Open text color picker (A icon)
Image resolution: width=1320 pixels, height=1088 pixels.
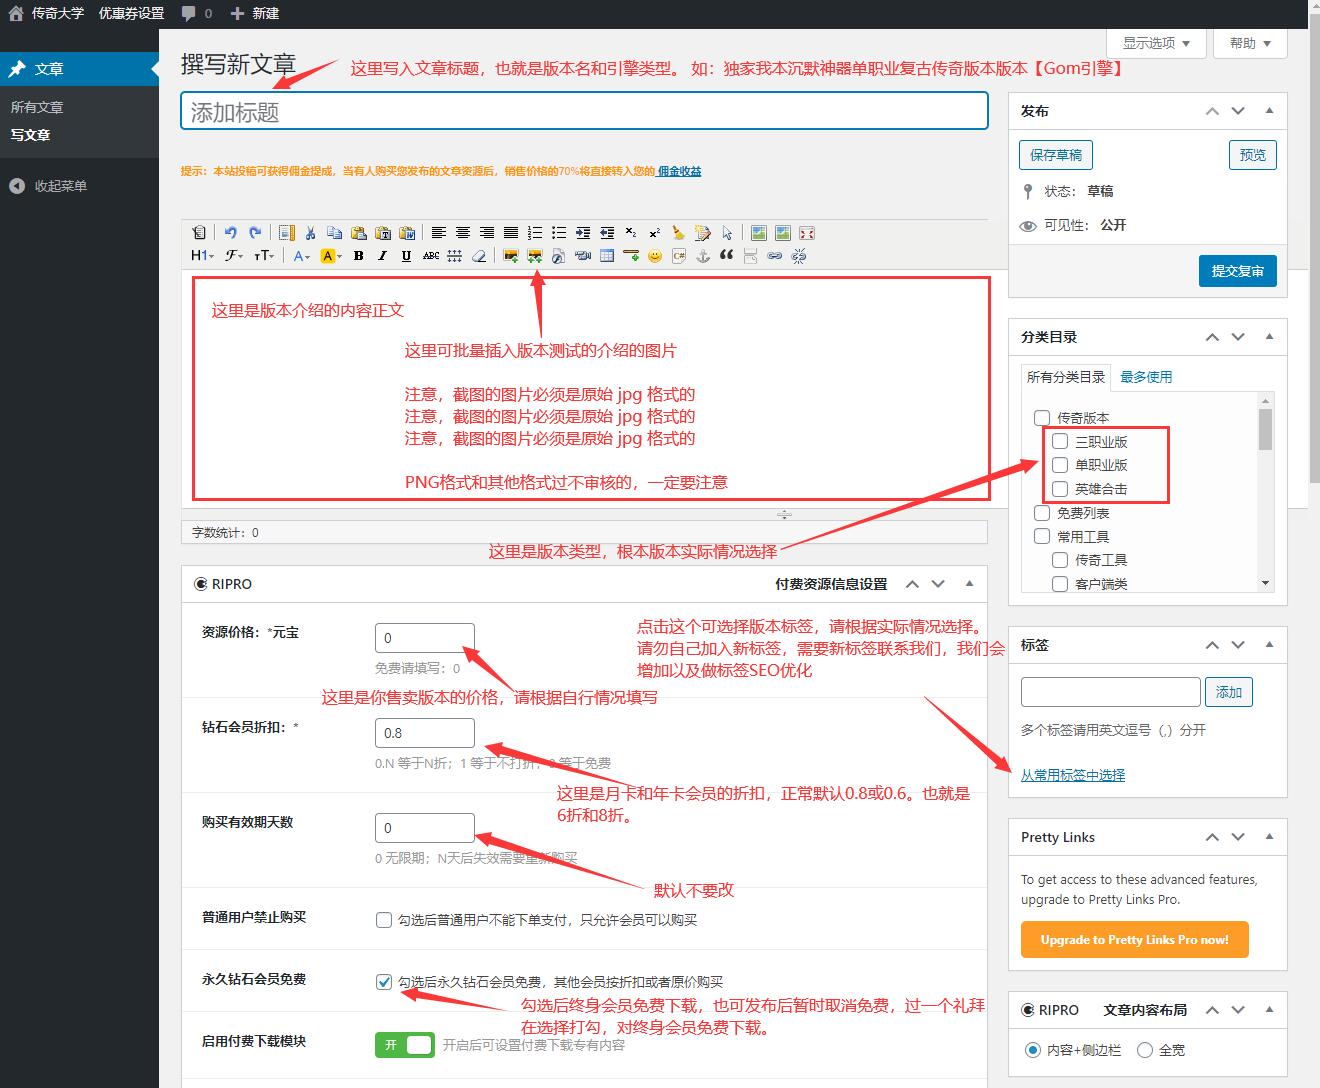(301, 256)
